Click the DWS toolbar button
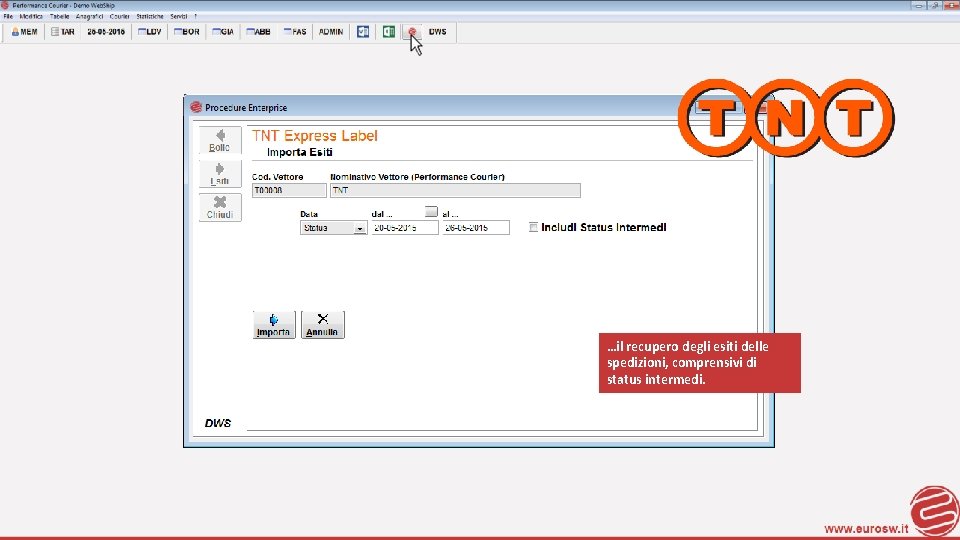 coord(437,32)
